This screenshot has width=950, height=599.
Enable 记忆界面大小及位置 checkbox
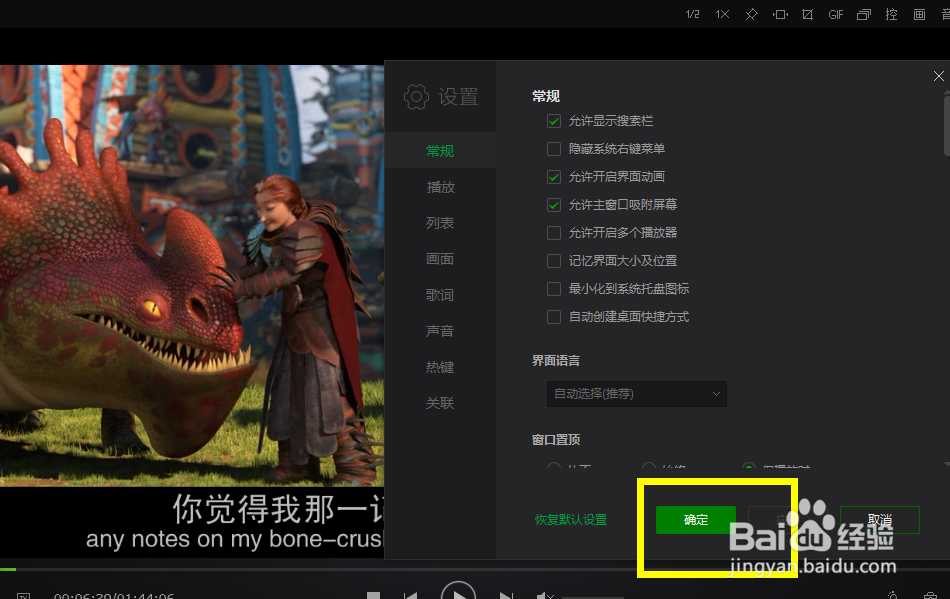(554, 261)
